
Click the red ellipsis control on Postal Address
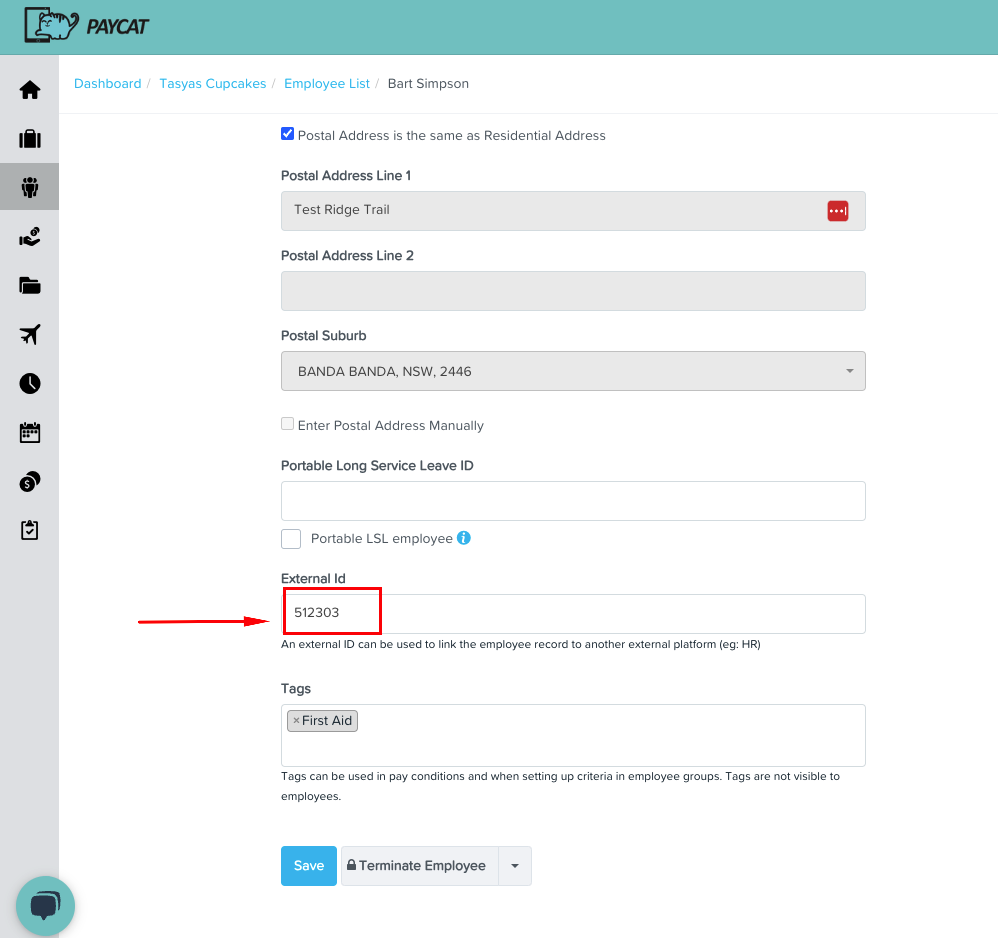[837, 210]
